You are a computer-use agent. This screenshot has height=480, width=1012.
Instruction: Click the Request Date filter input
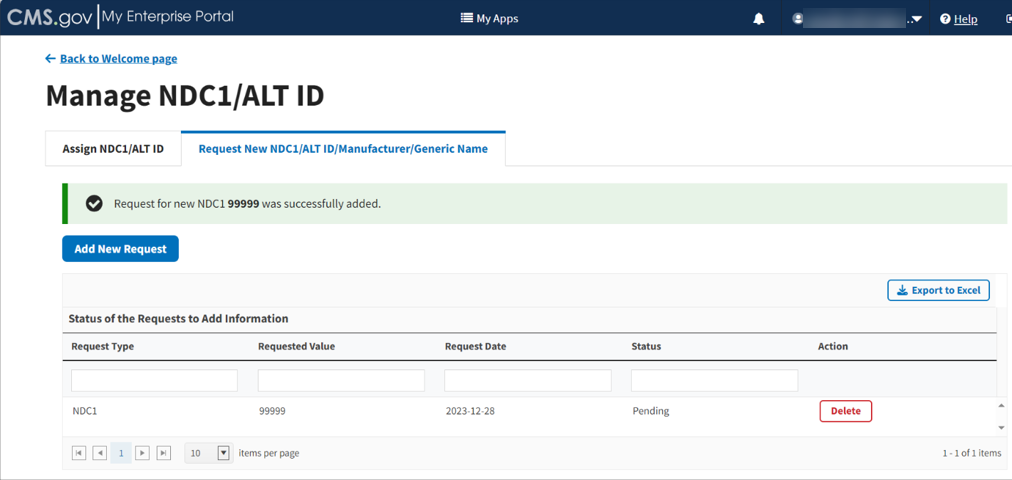click(x=527, y=380)
